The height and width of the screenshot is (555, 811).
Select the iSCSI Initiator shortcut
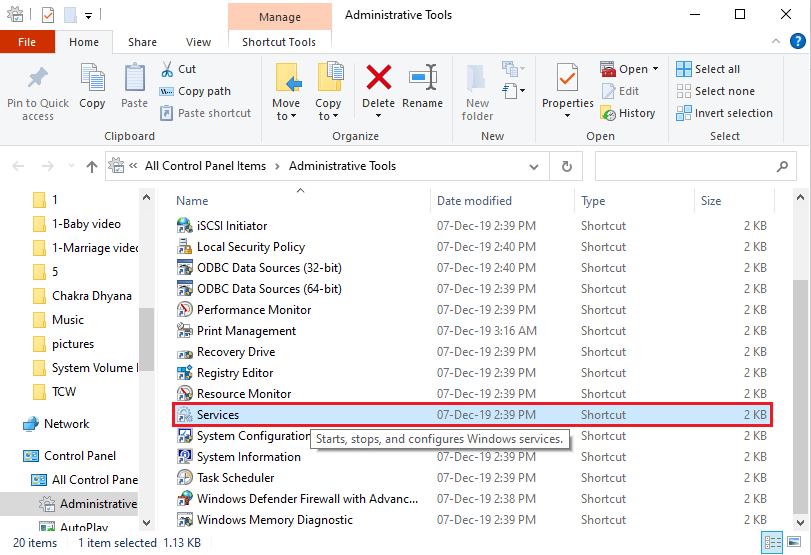pyautogui.click(x=472, y=226)
